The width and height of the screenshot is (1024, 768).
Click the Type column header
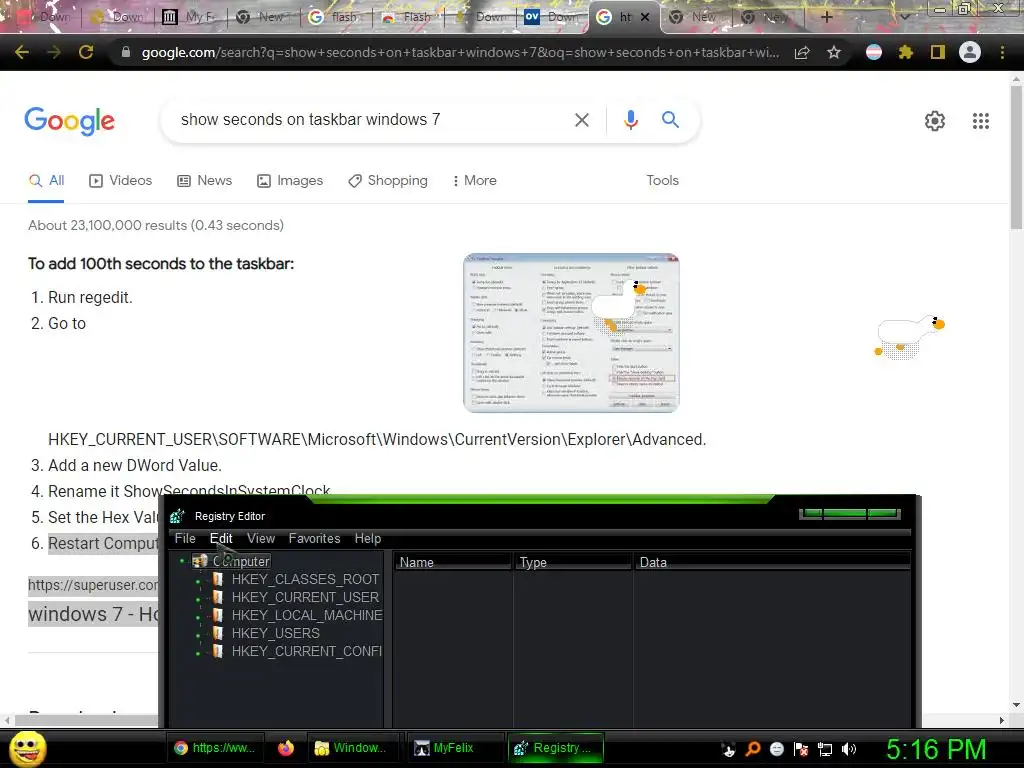click(573, 562)
